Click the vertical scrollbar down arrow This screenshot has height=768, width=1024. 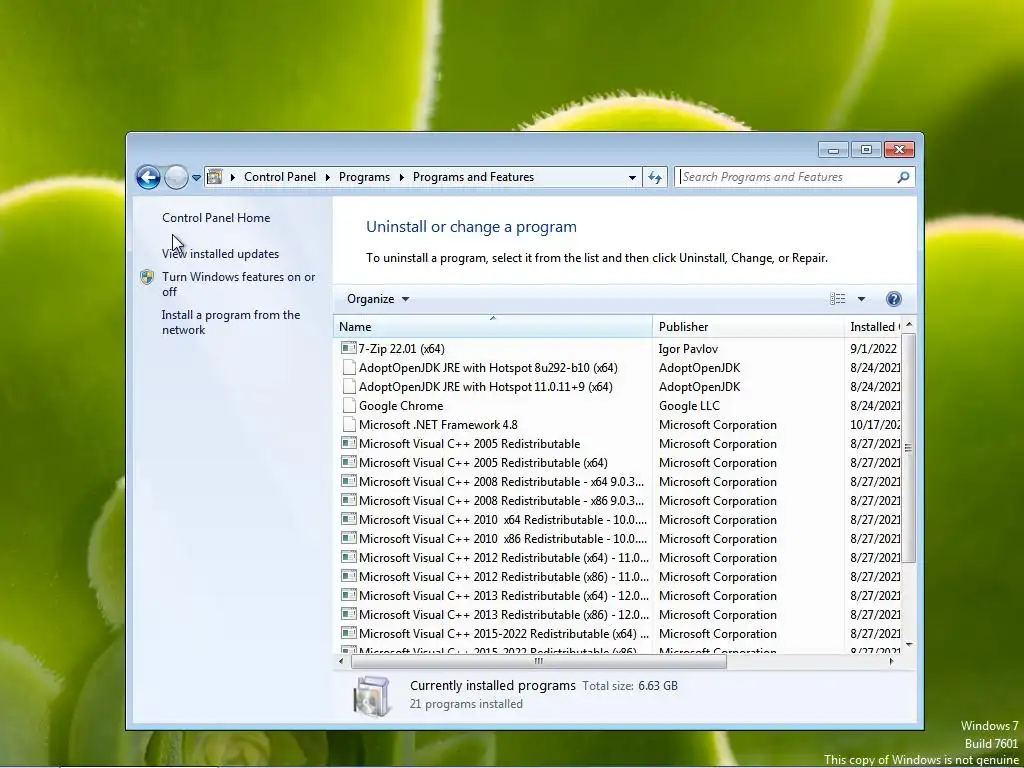[x=908, y=645]
